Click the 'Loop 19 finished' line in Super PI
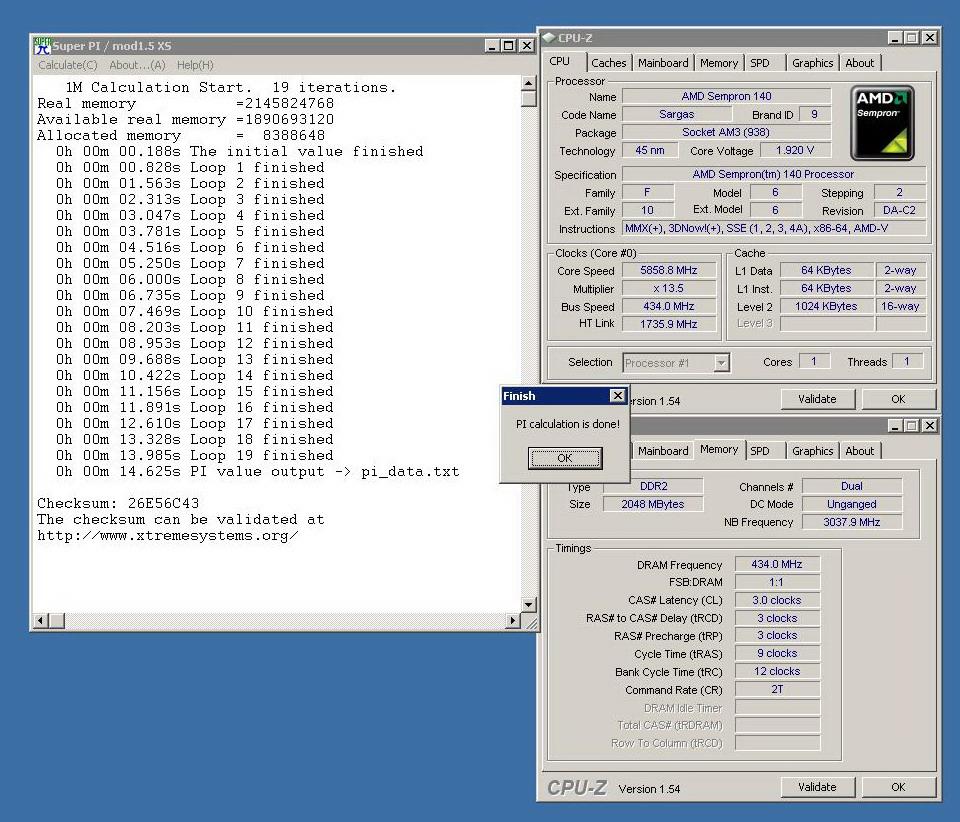Image resolution: width=960 pixels, height=822 pixels. pyautogui.click(x=195, y=455)
